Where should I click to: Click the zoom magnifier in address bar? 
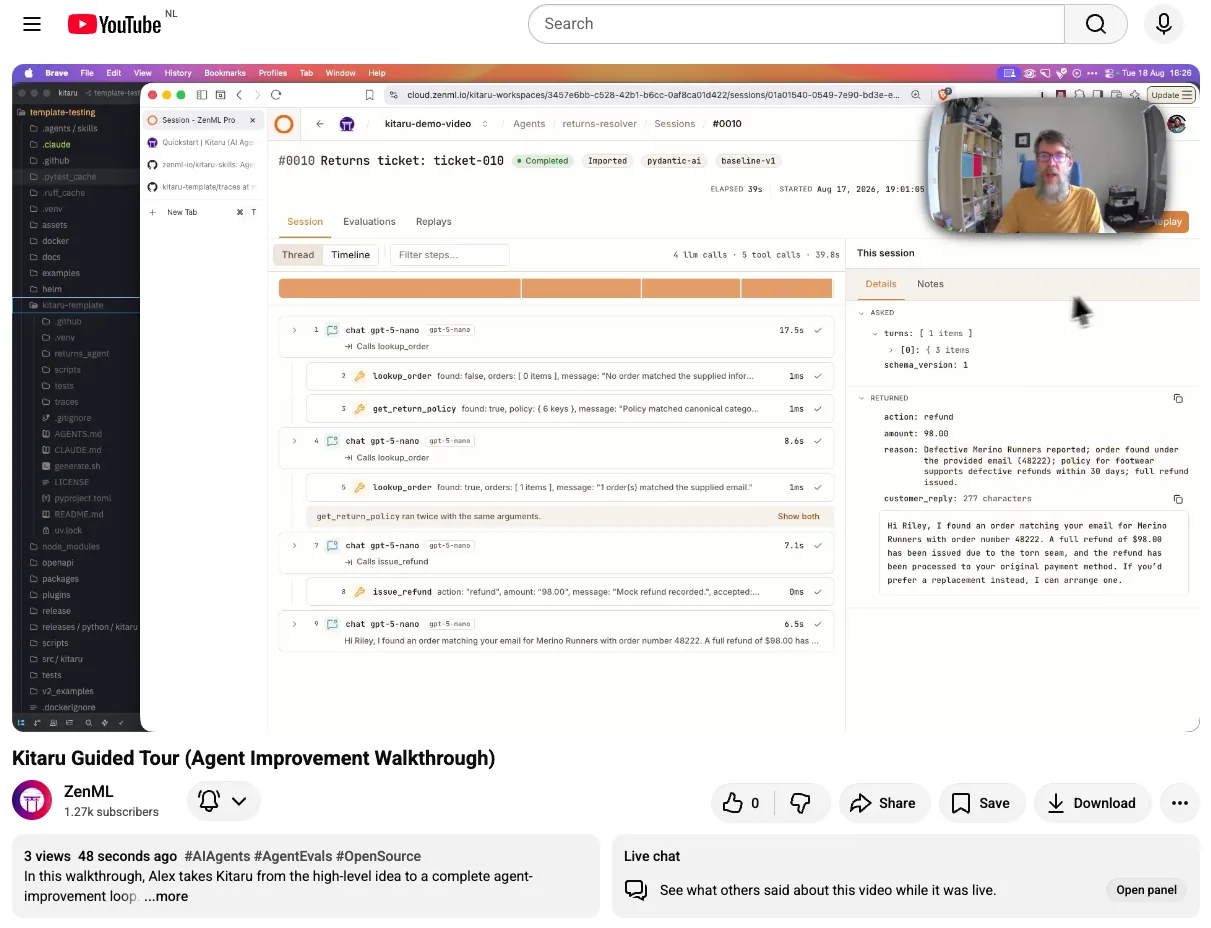pyautogui.click(x=916, y=95)
